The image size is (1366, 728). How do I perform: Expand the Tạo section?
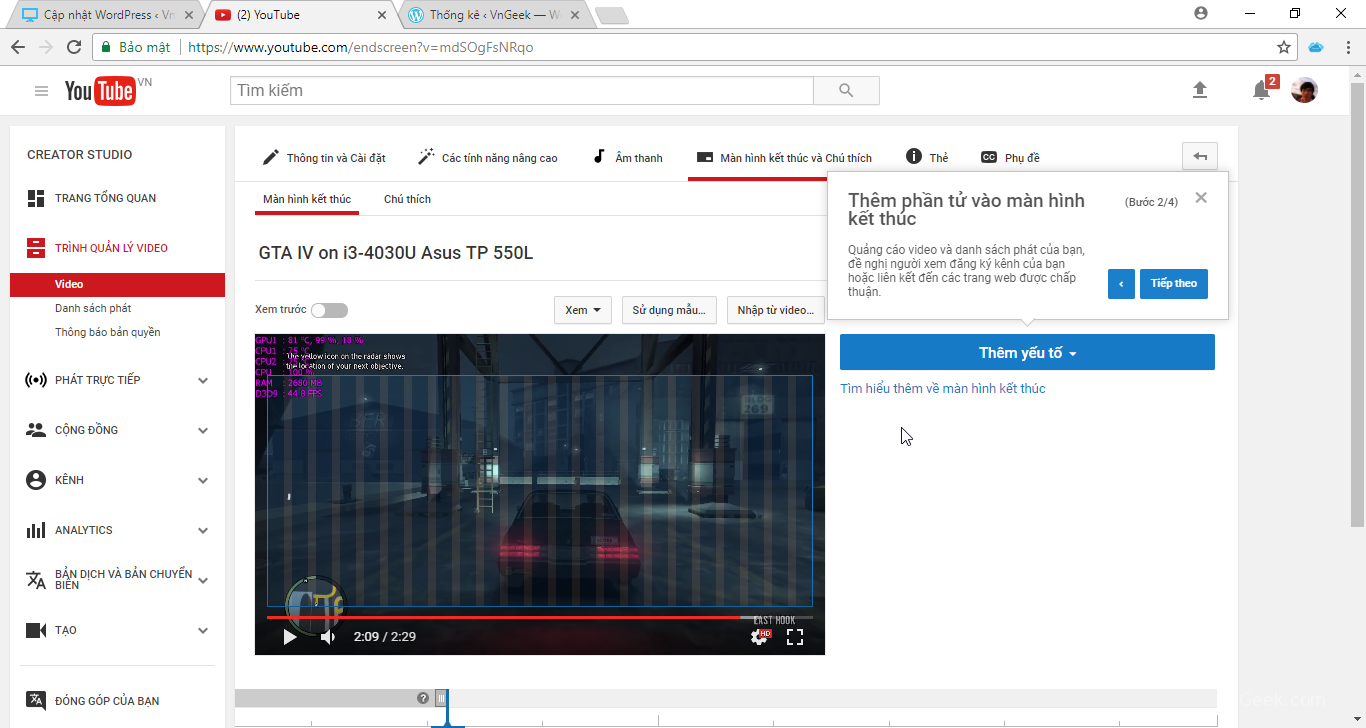tap(203, 630)
